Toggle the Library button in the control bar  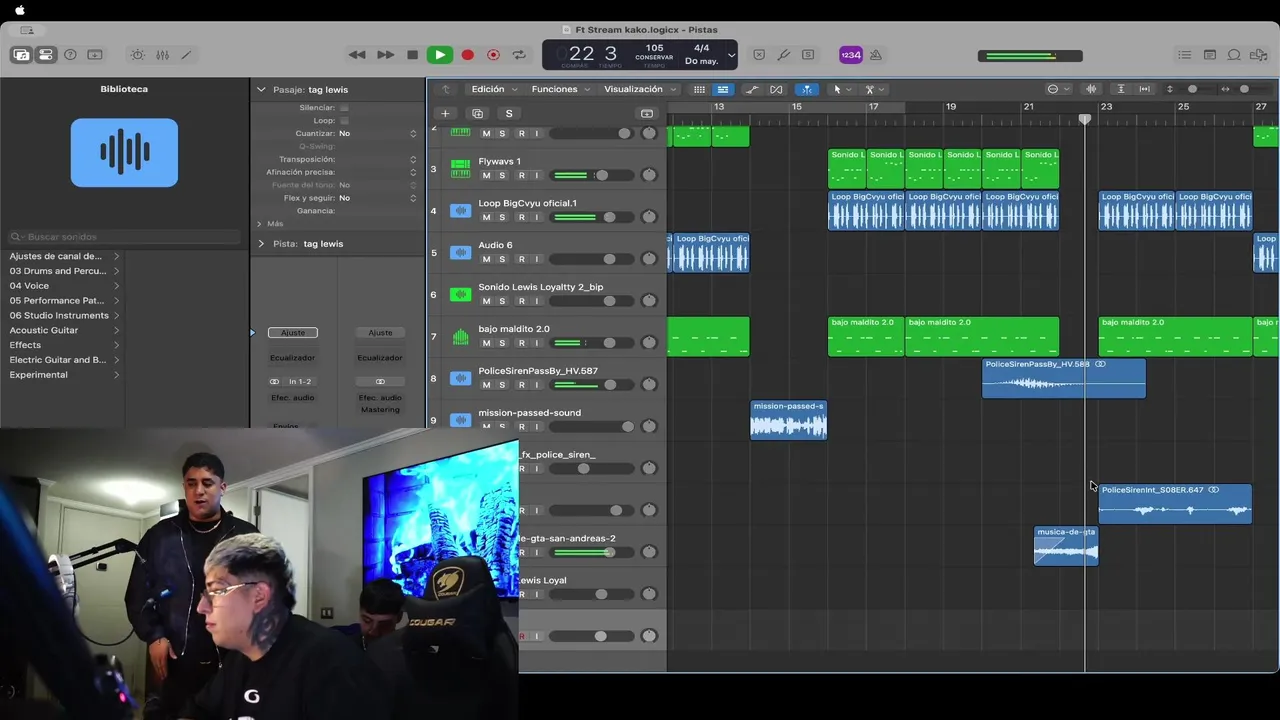coord(21,55)
